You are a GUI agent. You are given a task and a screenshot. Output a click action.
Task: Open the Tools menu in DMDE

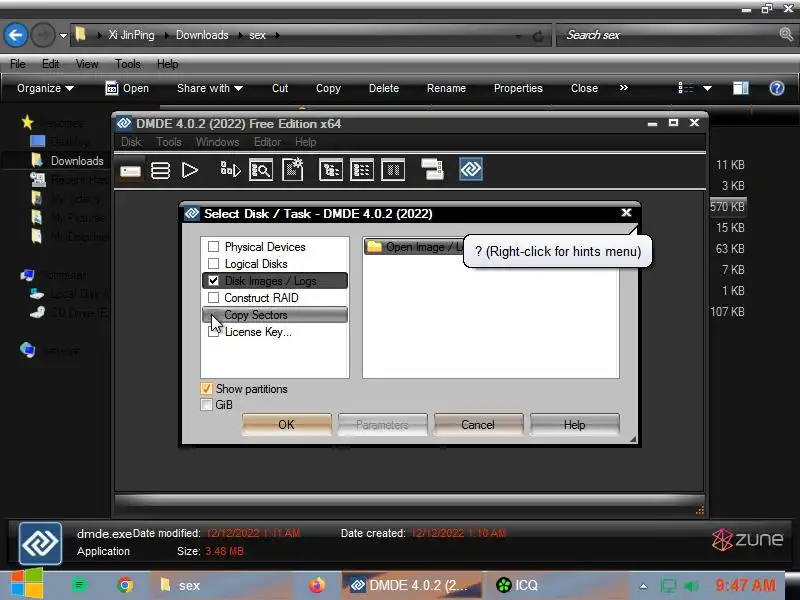168,142
